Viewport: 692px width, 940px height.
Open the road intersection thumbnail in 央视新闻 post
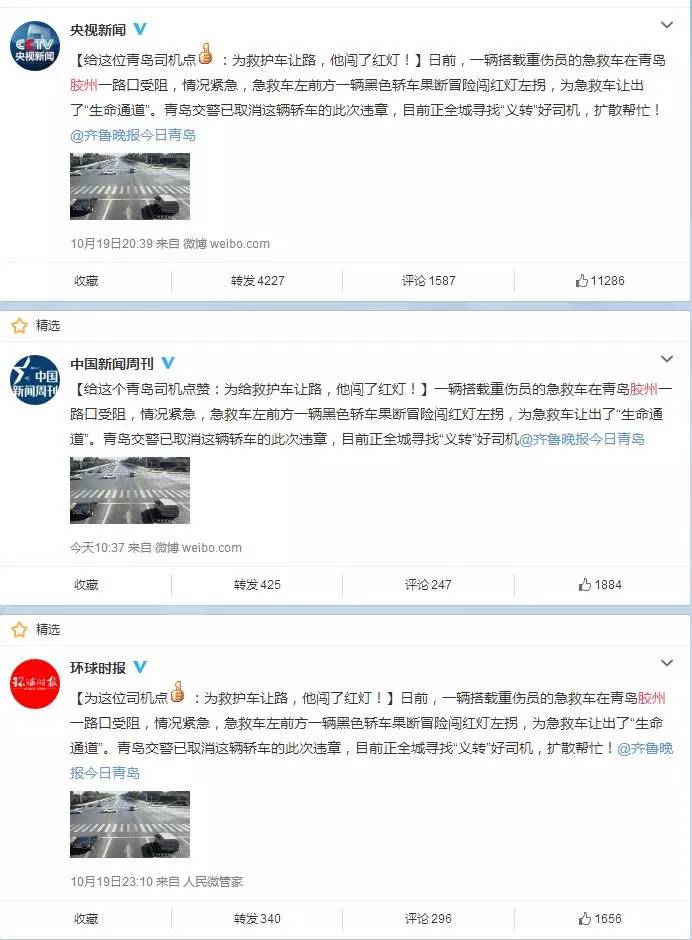click(x=130, y=186)
